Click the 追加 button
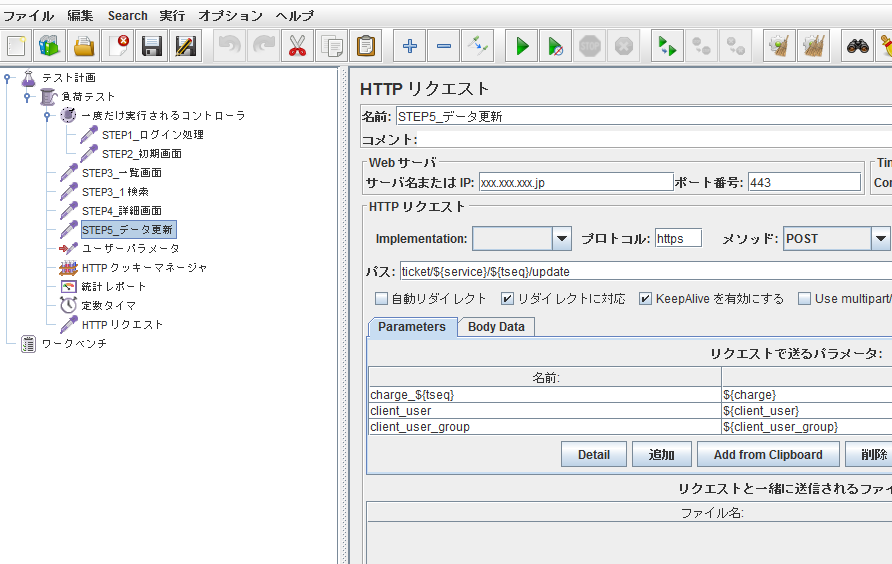This screenshot has width=892, height=564. 662,455
